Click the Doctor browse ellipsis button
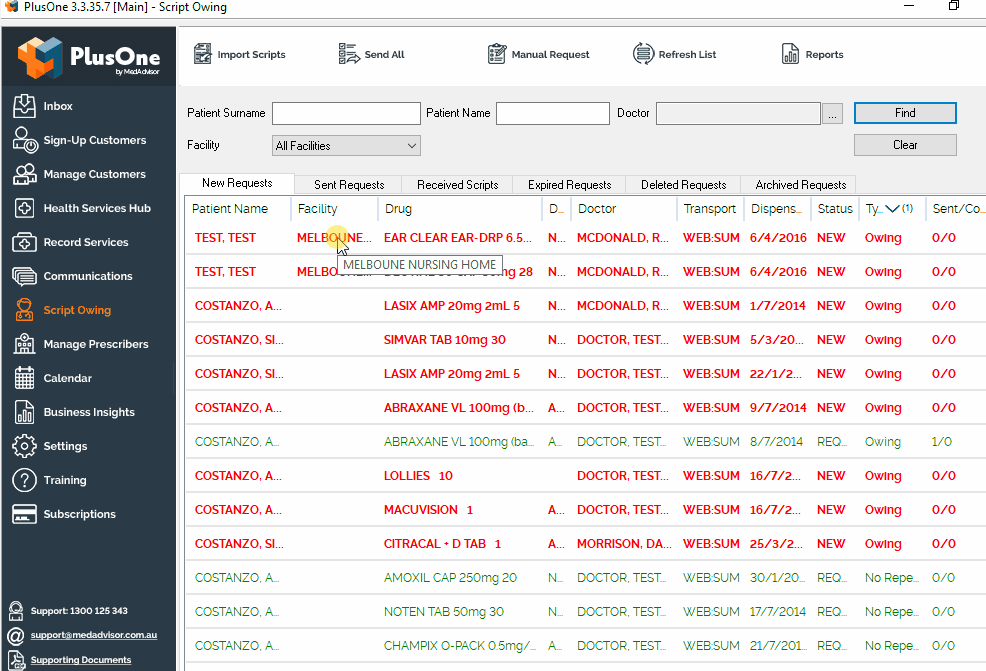 tap(833, 114)
